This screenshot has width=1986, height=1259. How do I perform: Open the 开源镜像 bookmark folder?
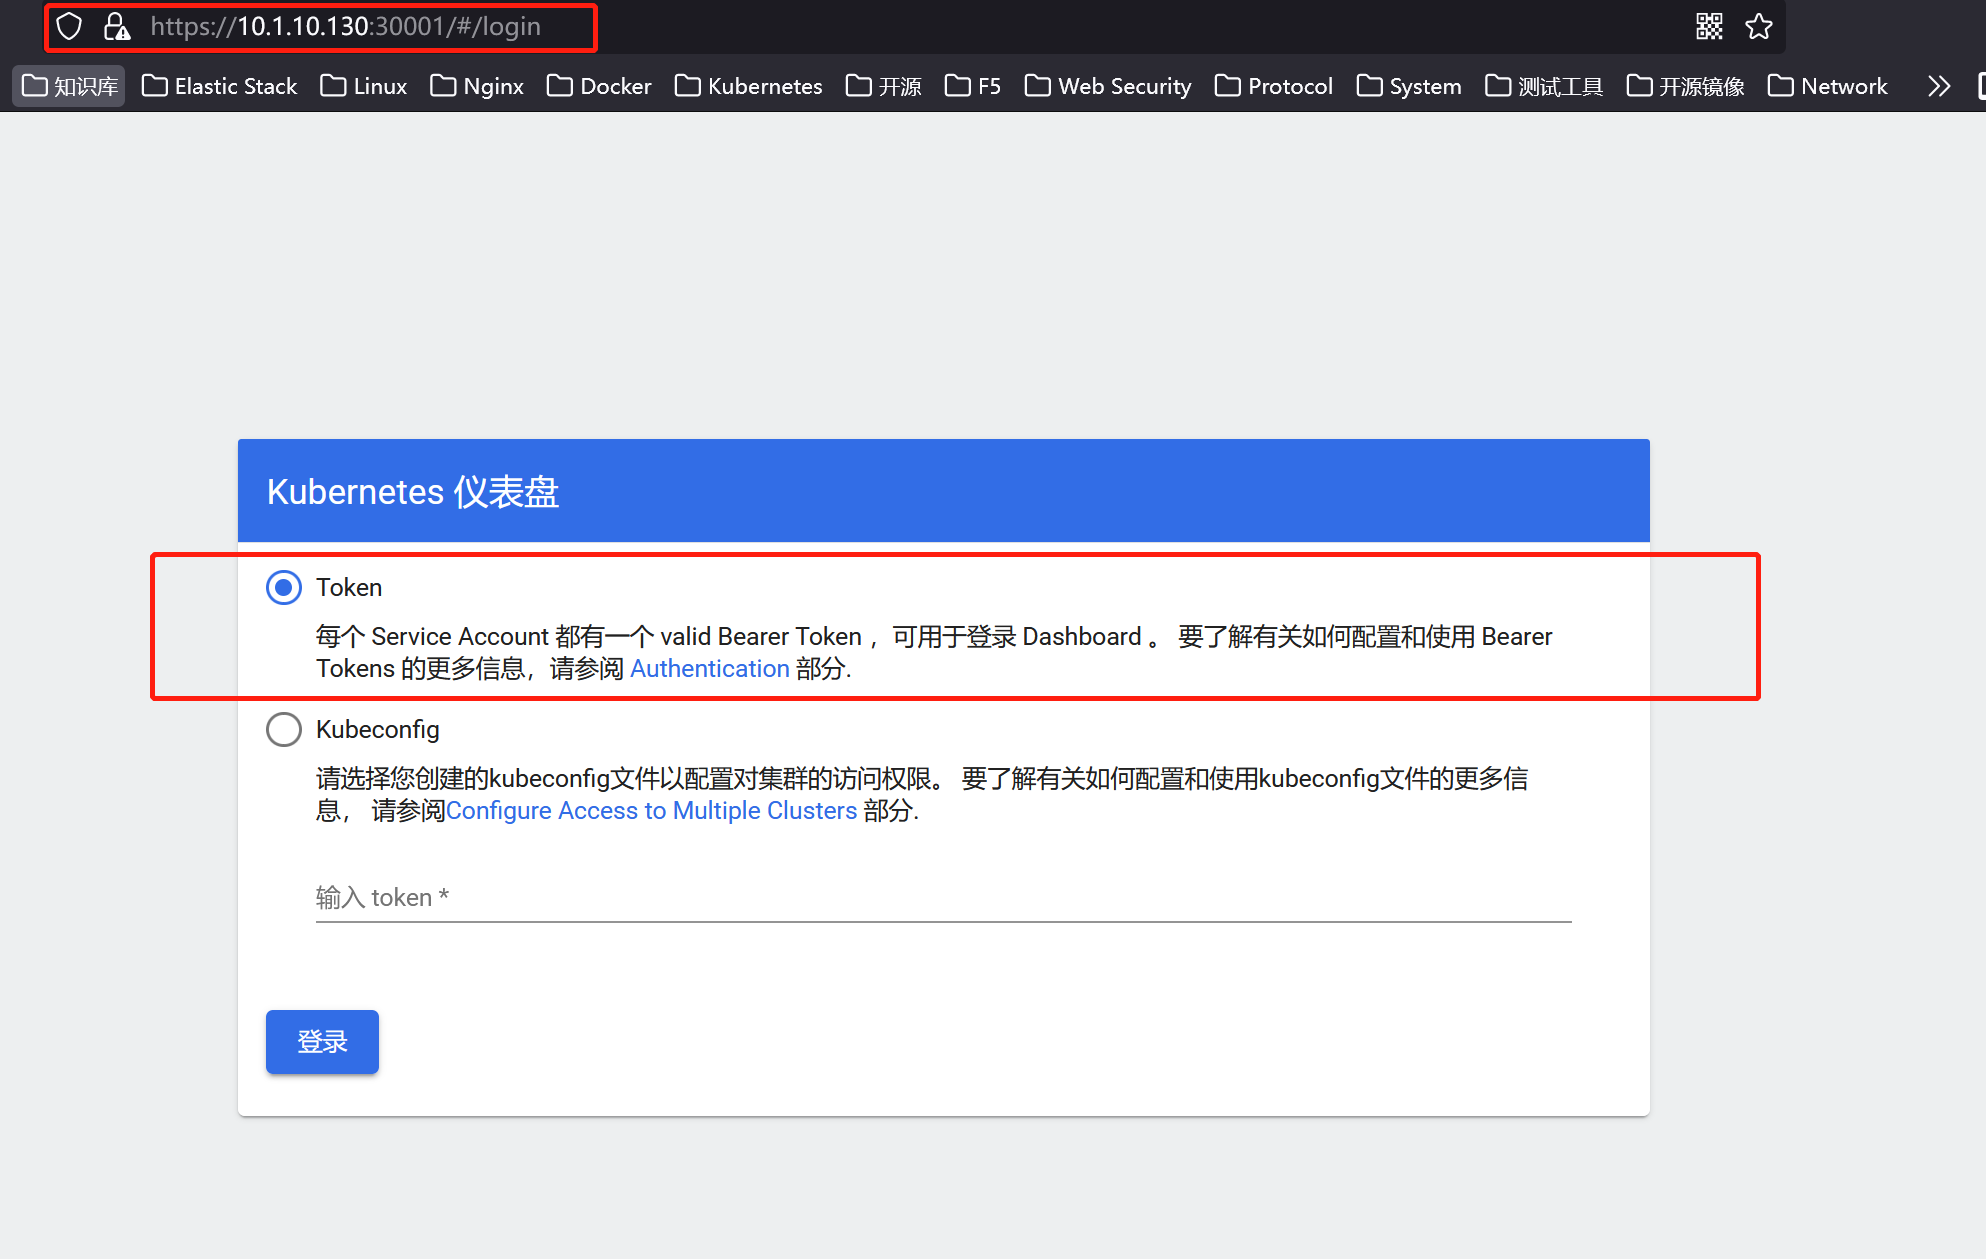[1686, 87]
